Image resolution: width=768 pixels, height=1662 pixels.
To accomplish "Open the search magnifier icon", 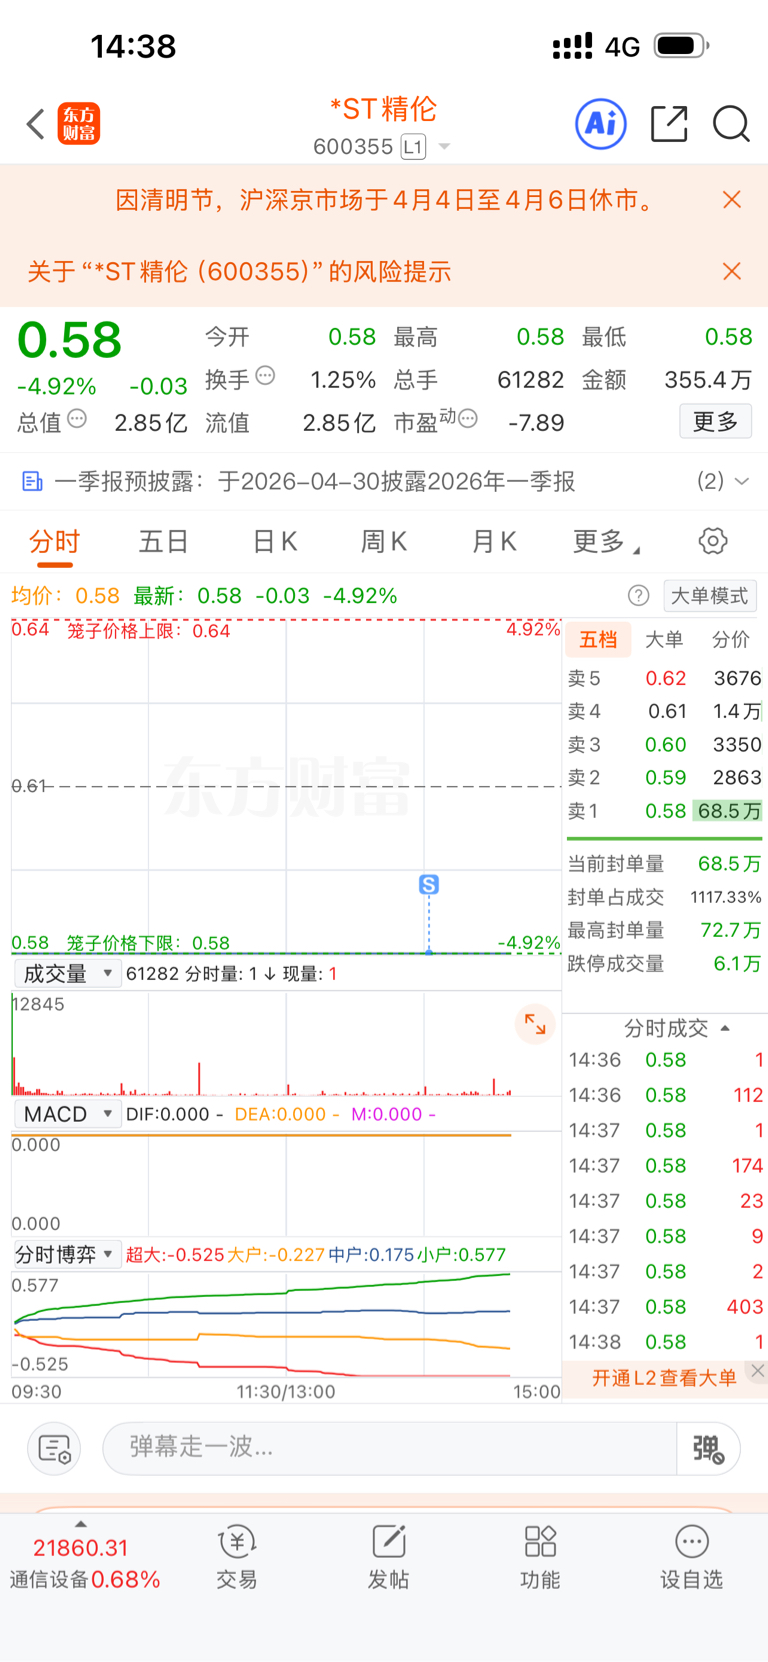I will pyautogui.click(x=731, y=124).
